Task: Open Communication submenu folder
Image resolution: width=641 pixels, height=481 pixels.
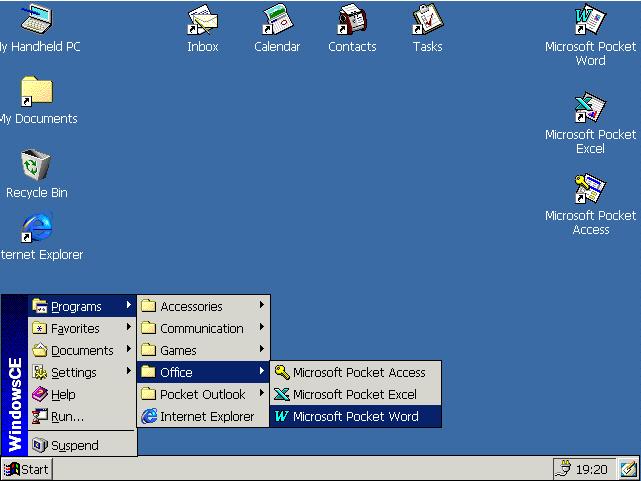Action: 203,328
